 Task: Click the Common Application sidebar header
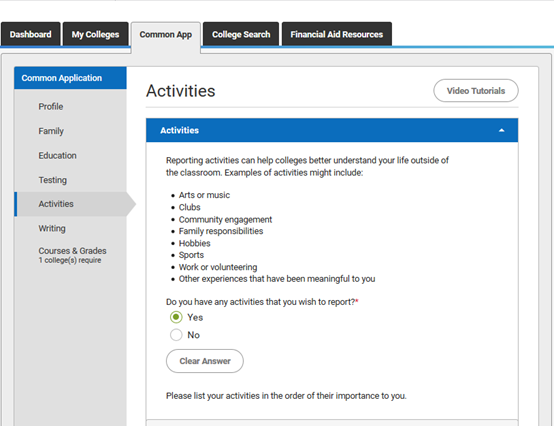(x=70, y=78)
